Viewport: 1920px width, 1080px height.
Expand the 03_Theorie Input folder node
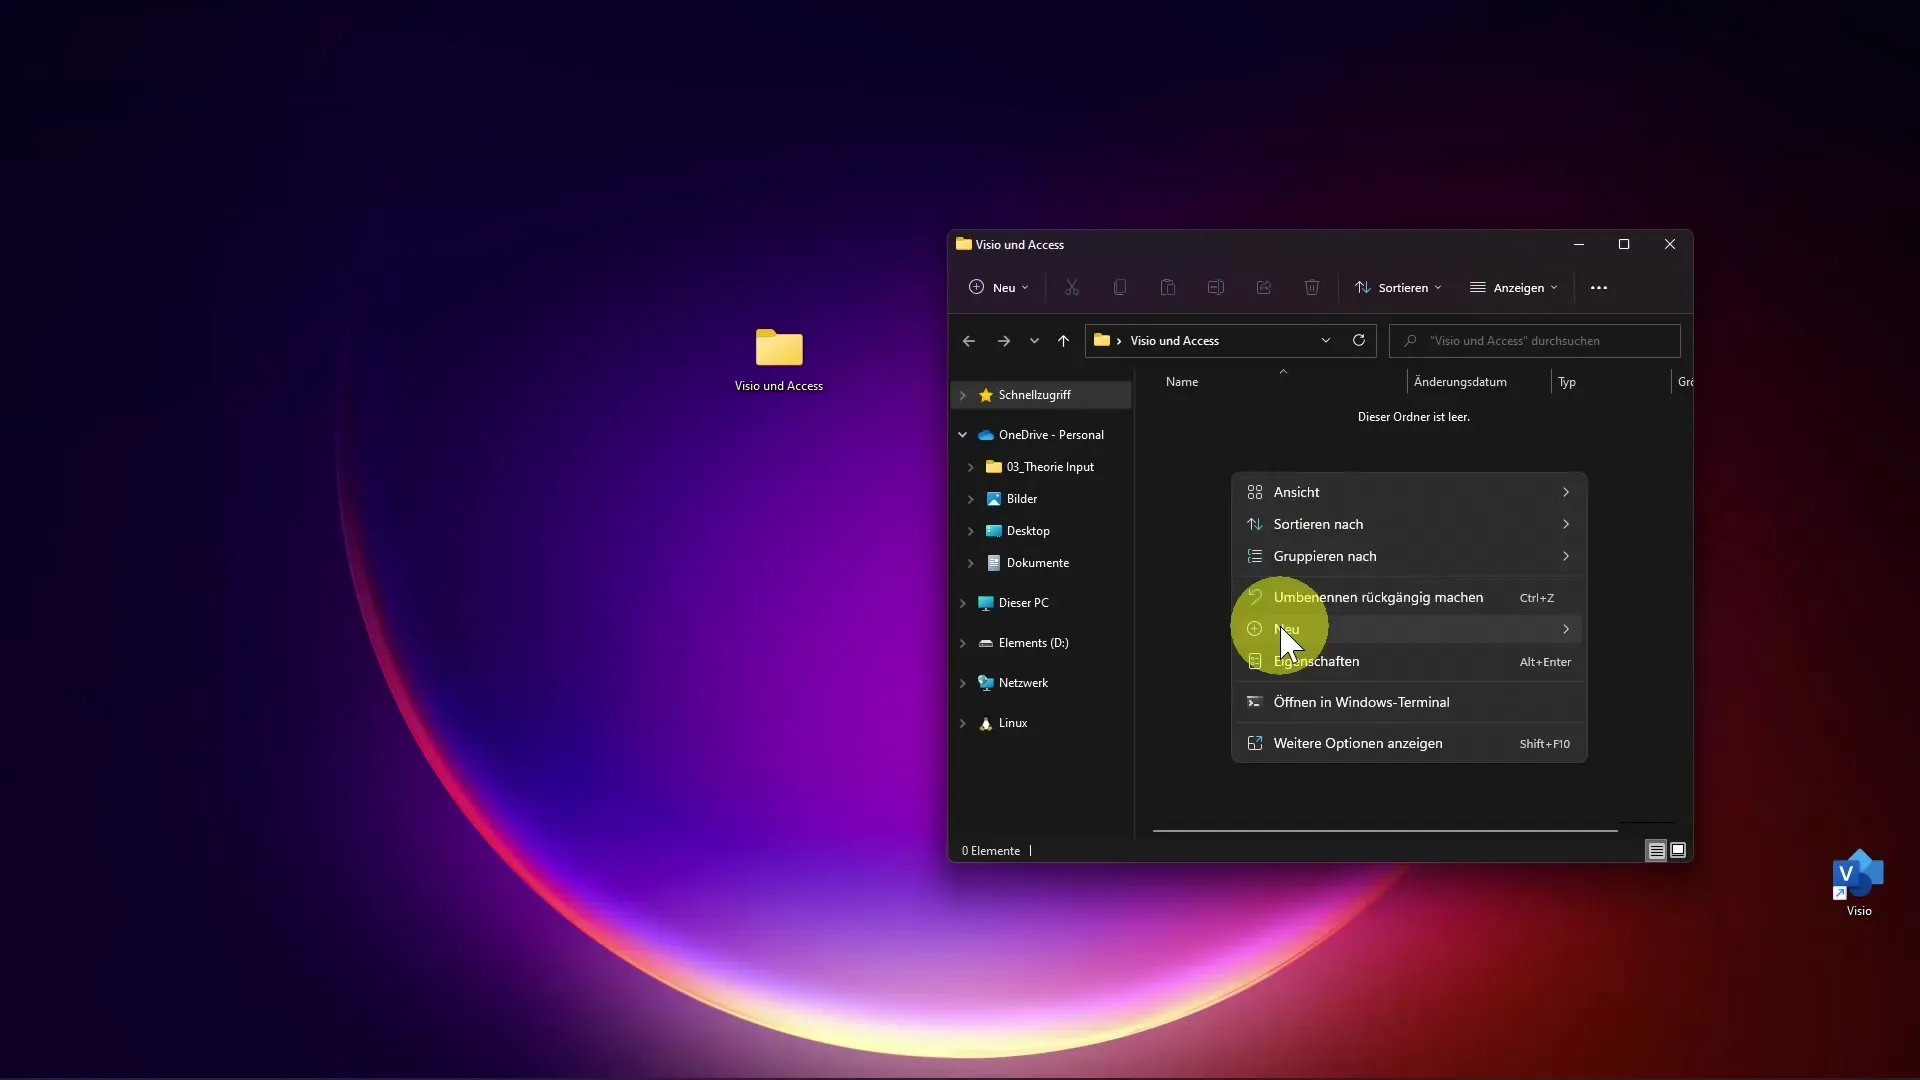970,467
